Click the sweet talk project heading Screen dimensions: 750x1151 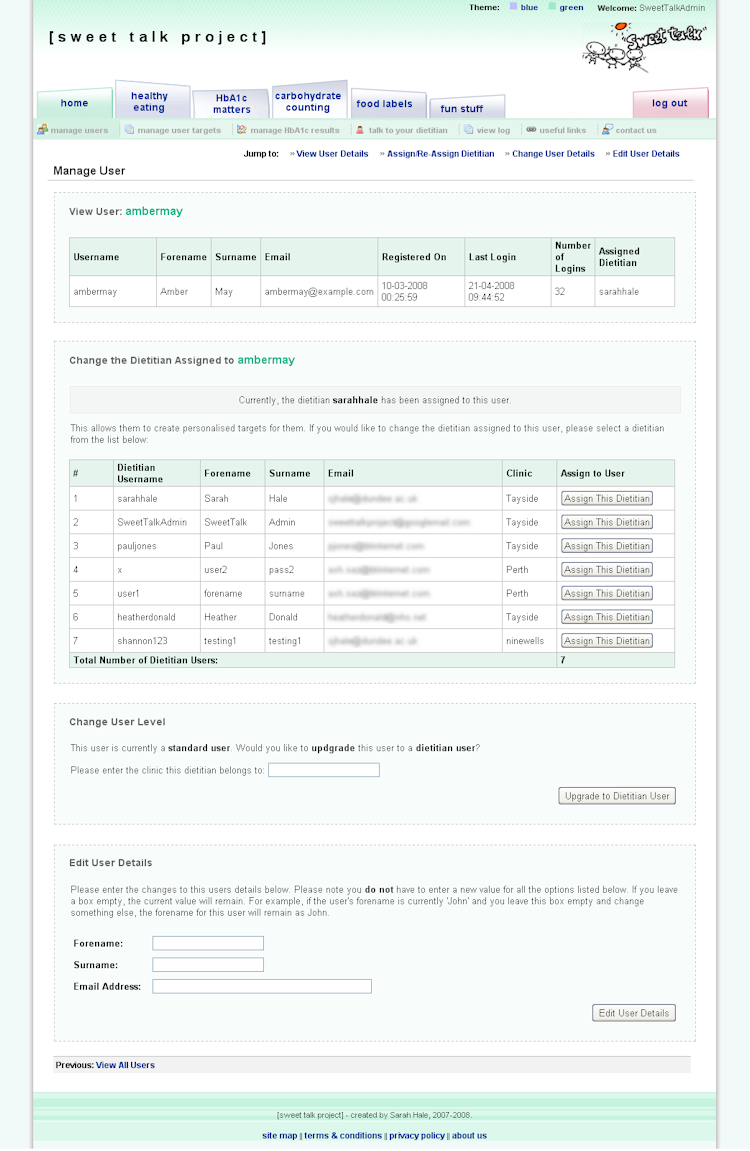(158, 37)
